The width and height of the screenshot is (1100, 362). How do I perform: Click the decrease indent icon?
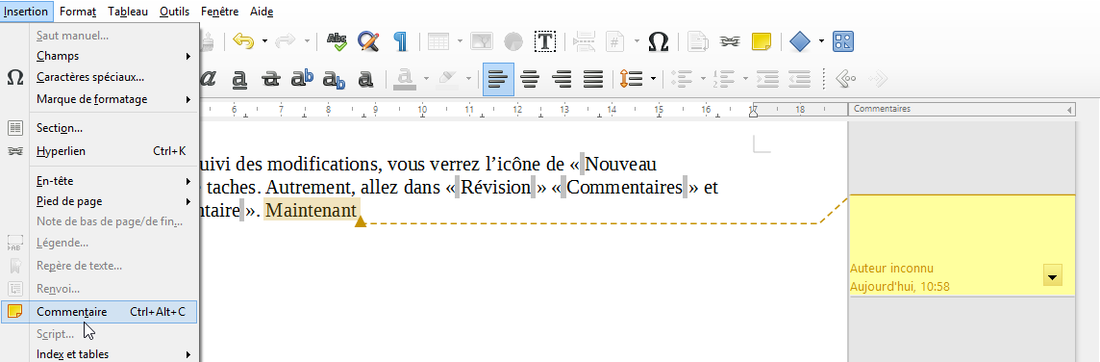point(800,79)
